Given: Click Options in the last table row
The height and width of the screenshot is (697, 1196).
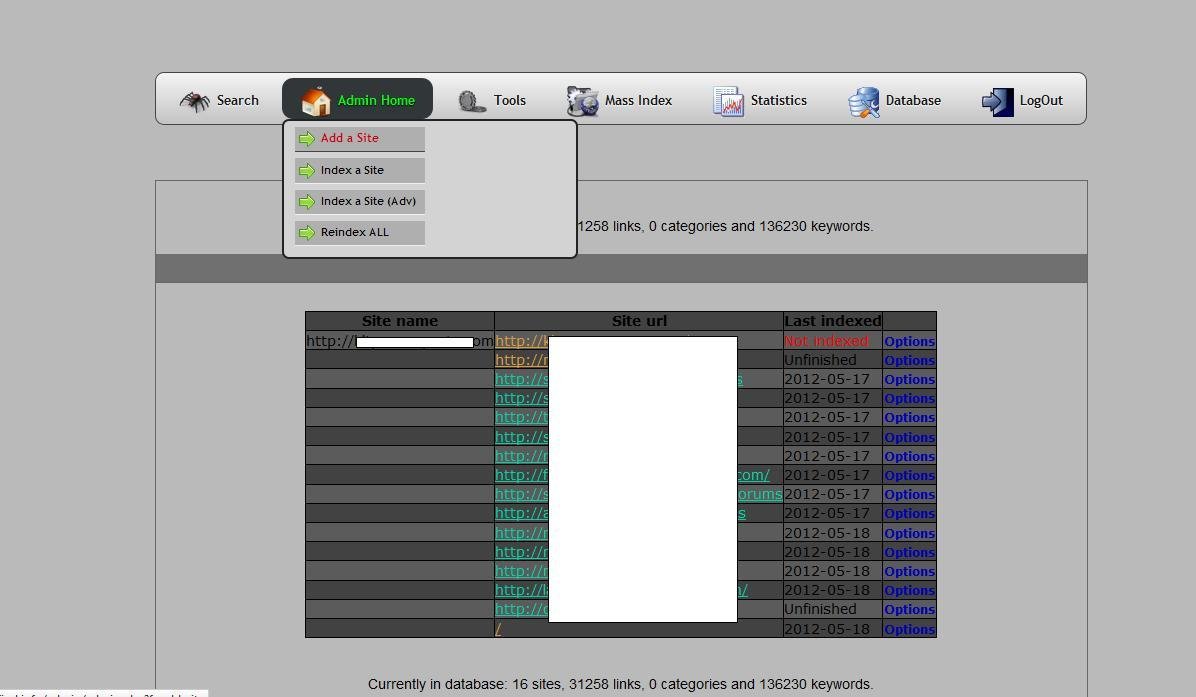Looking at the screenshot, I should point(909,628).
